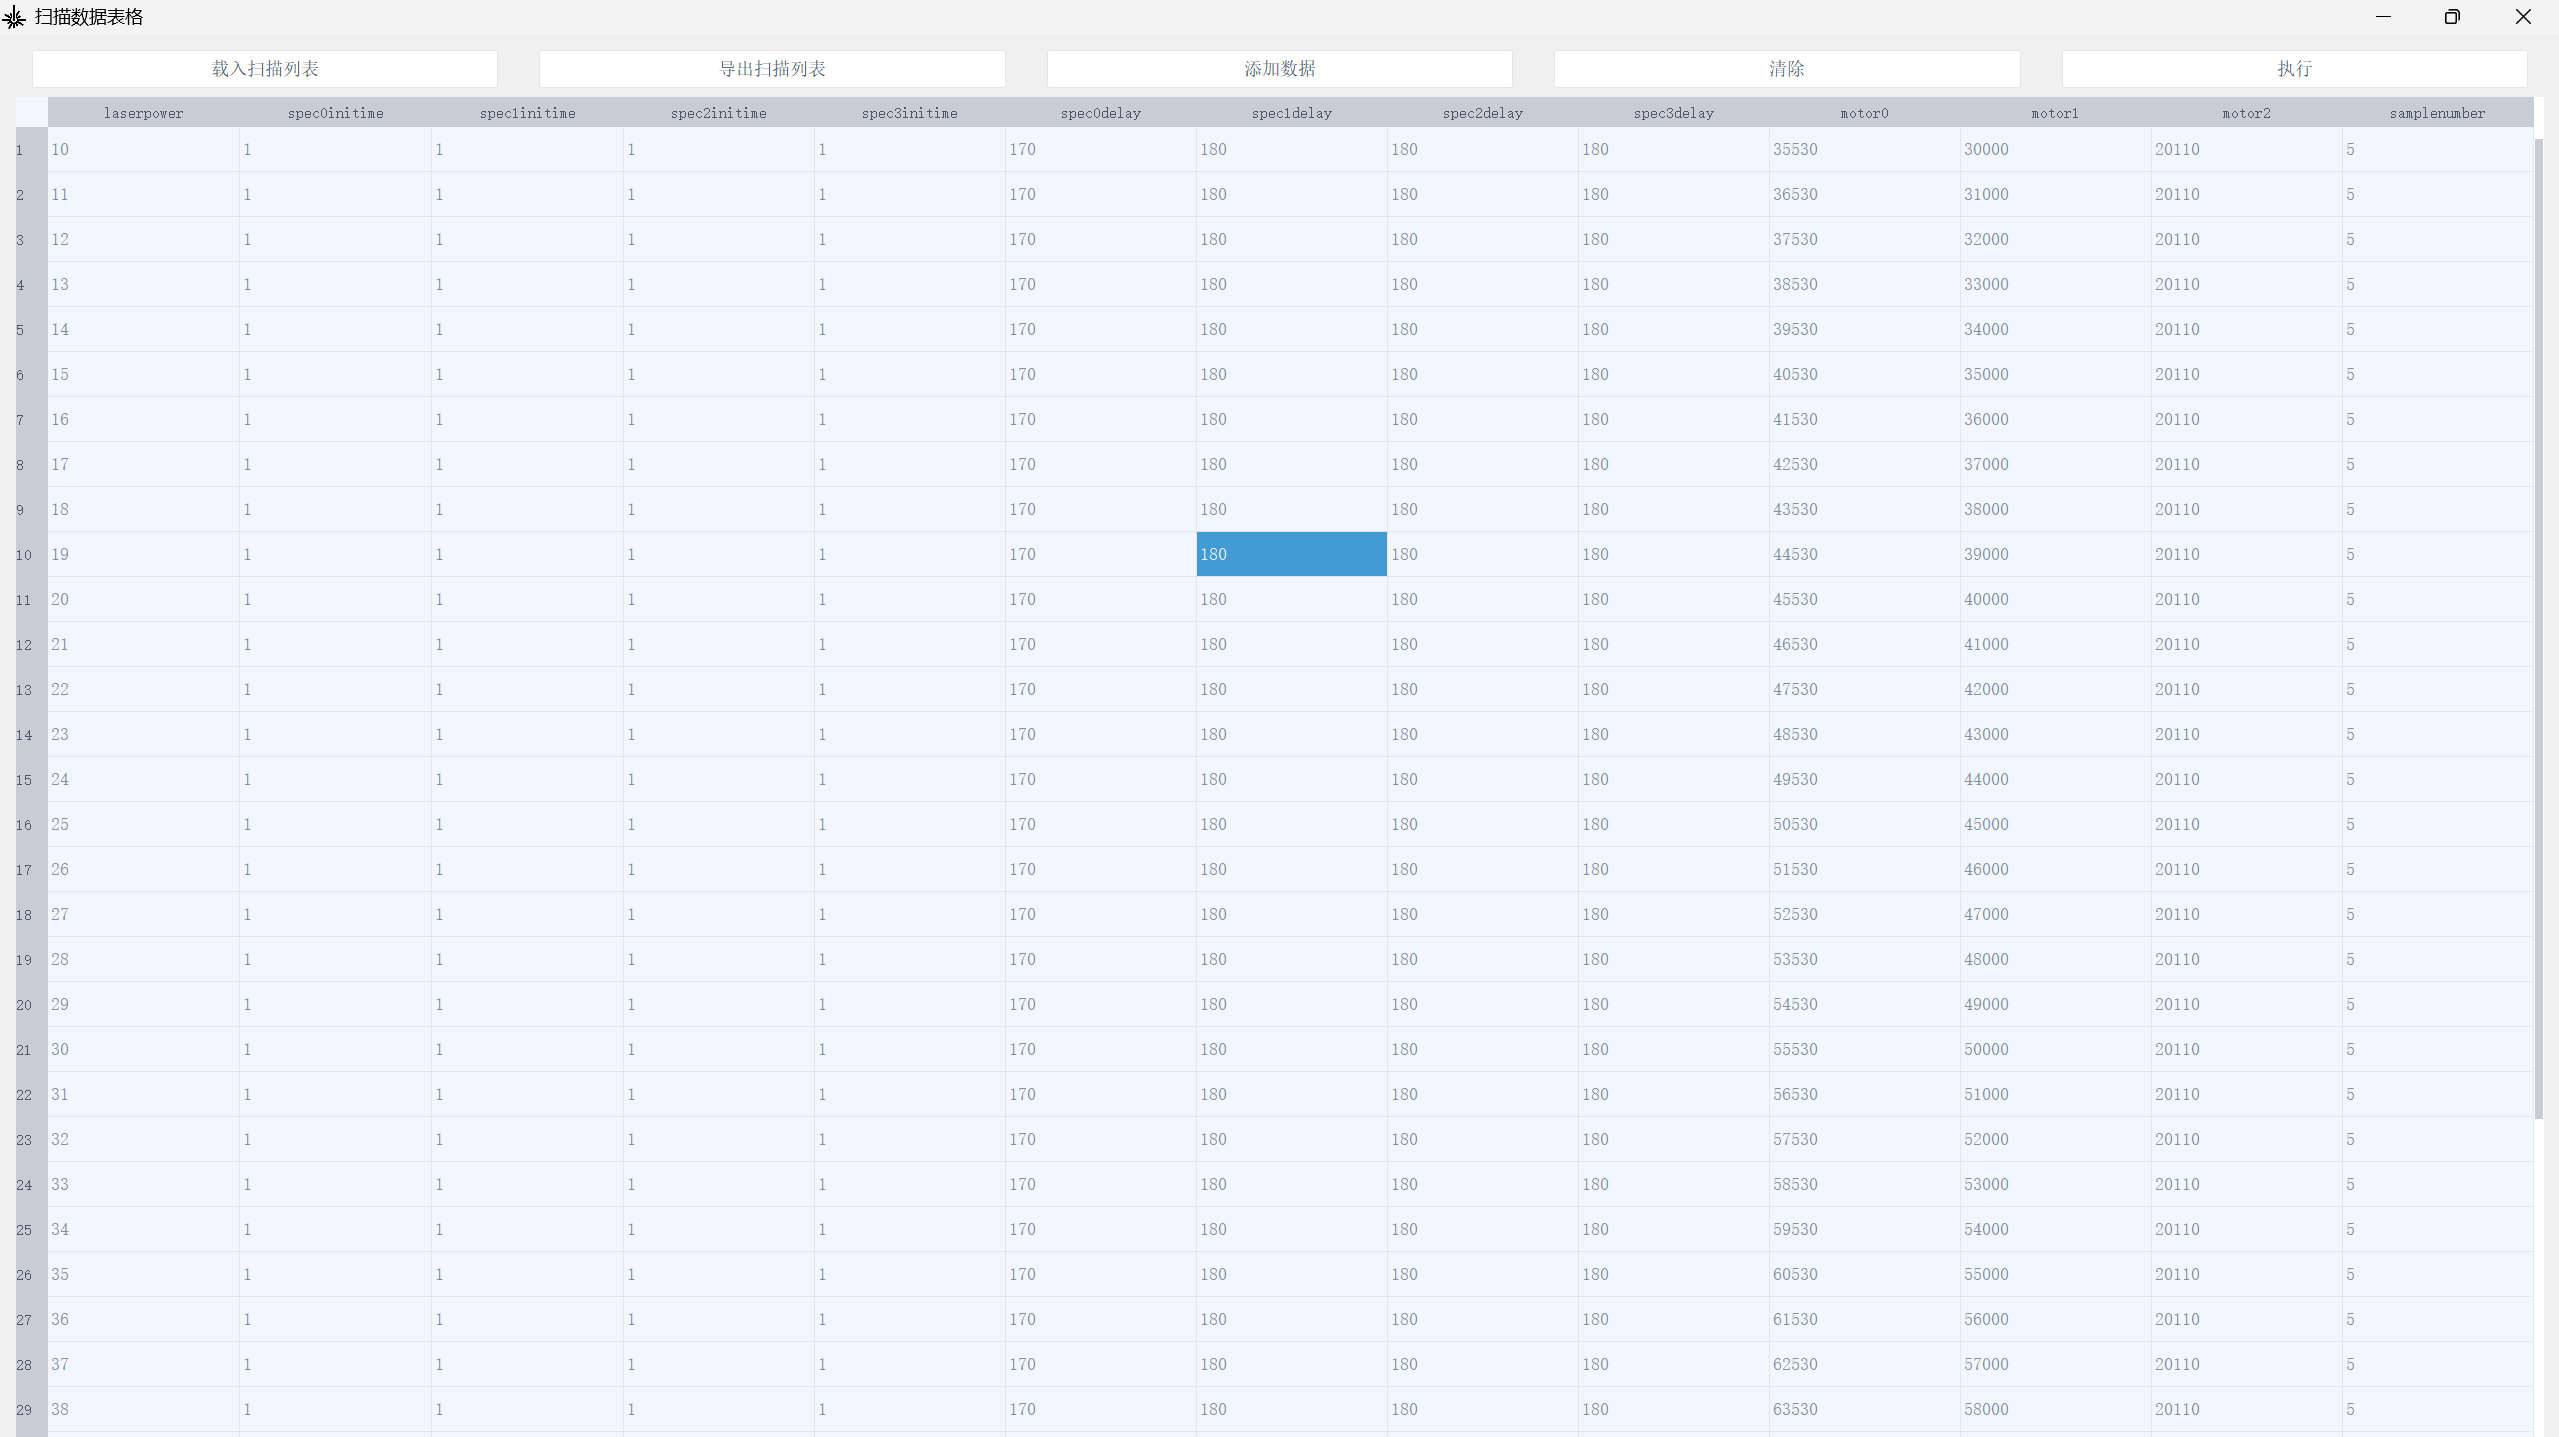2559x1437 pixels.
Task: Select the motor0 column header
Action: (1864, 113)
